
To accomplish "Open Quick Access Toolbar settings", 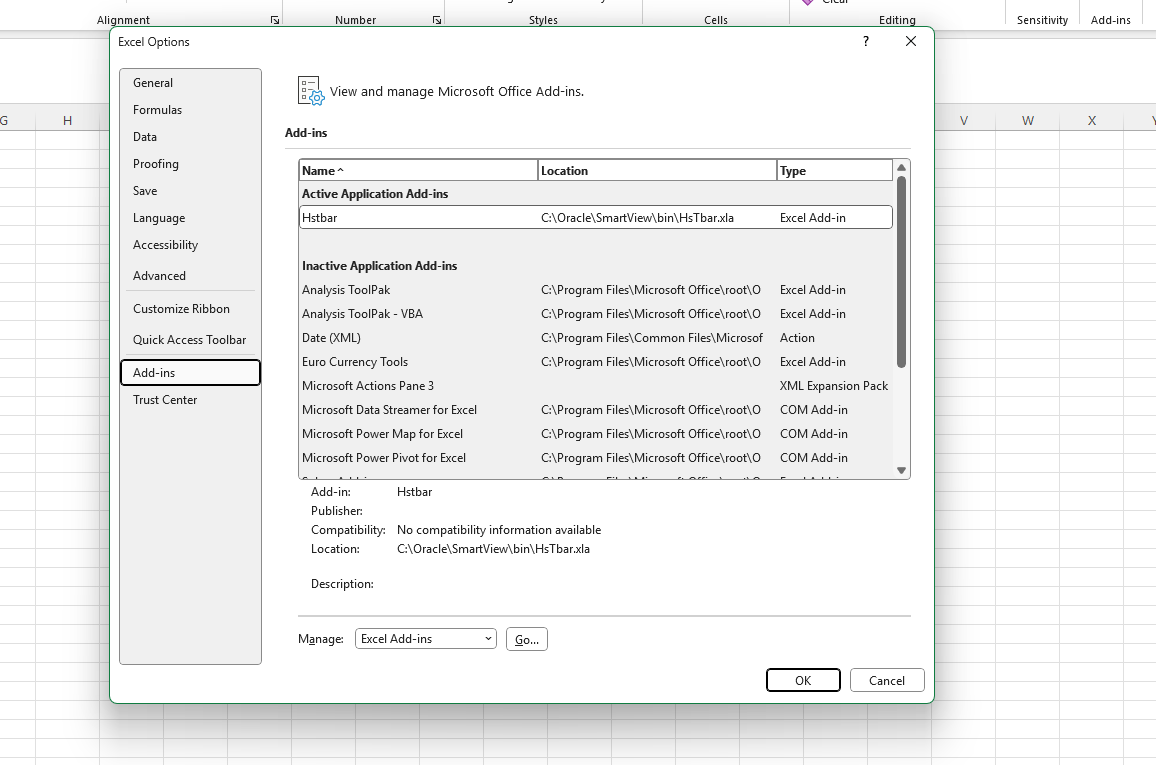I will pos(190,340).
